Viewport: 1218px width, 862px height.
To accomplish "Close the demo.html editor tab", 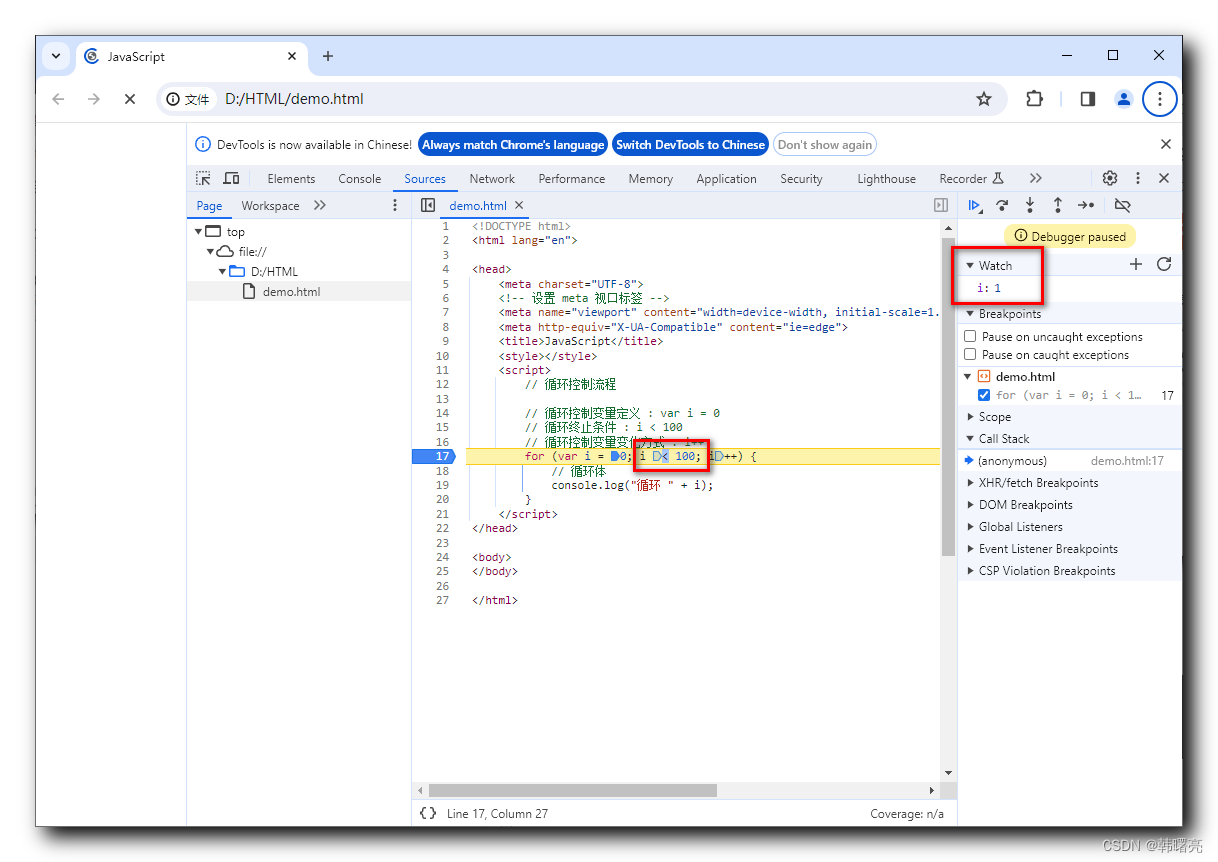I will (x=518, y=205).
